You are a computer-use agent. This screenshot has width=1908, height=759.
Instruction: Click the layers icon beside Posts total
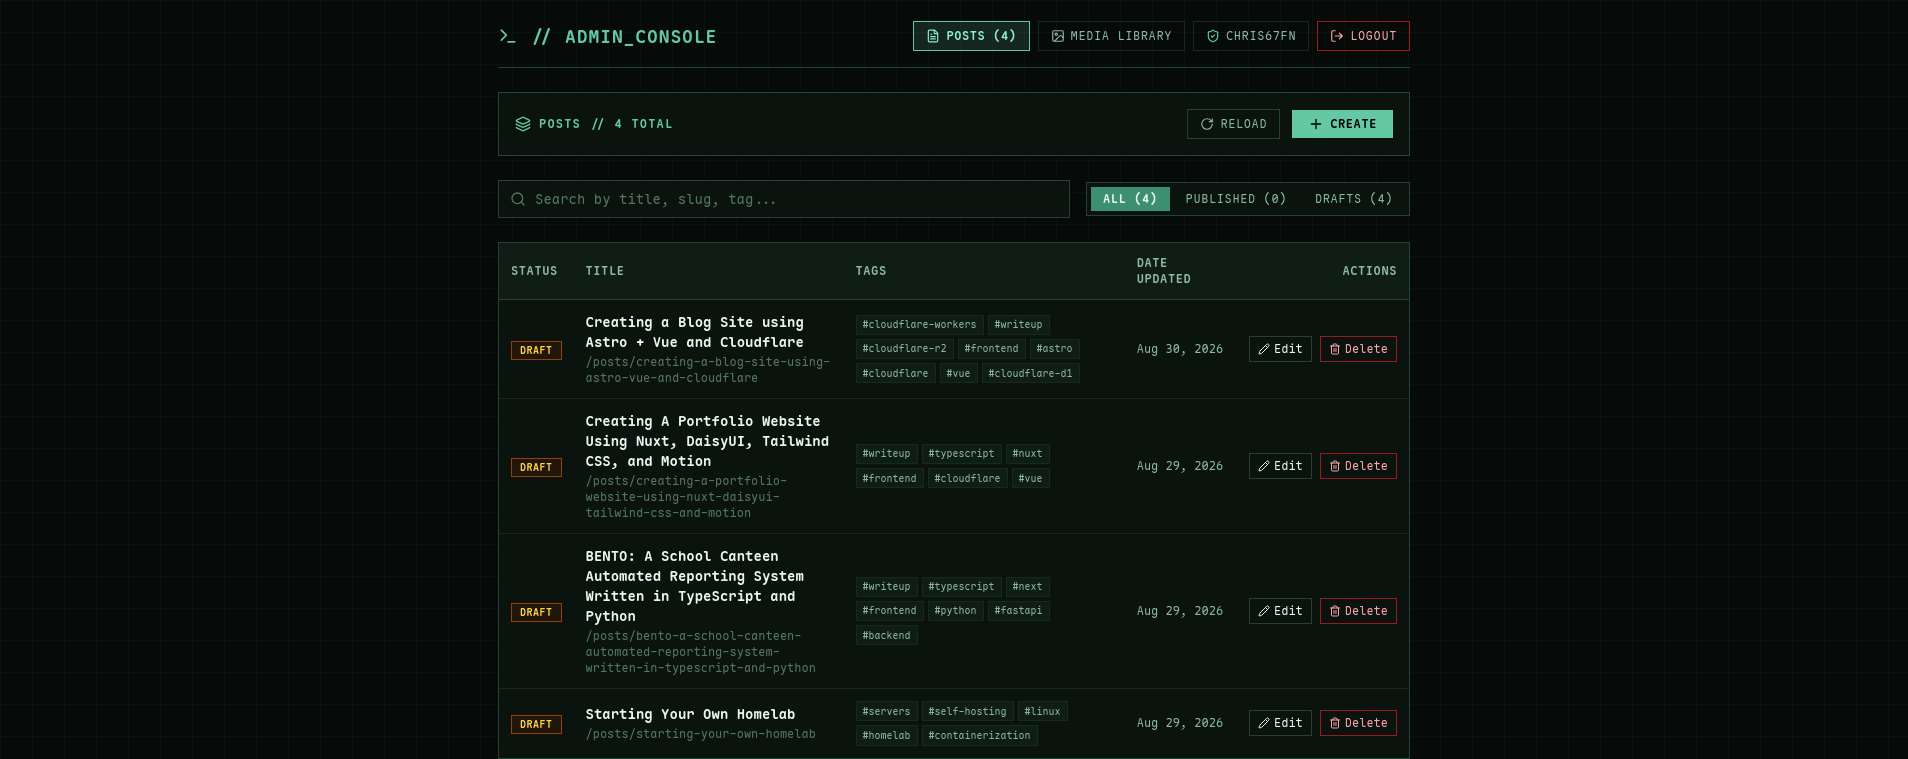[x=523, y=124]
